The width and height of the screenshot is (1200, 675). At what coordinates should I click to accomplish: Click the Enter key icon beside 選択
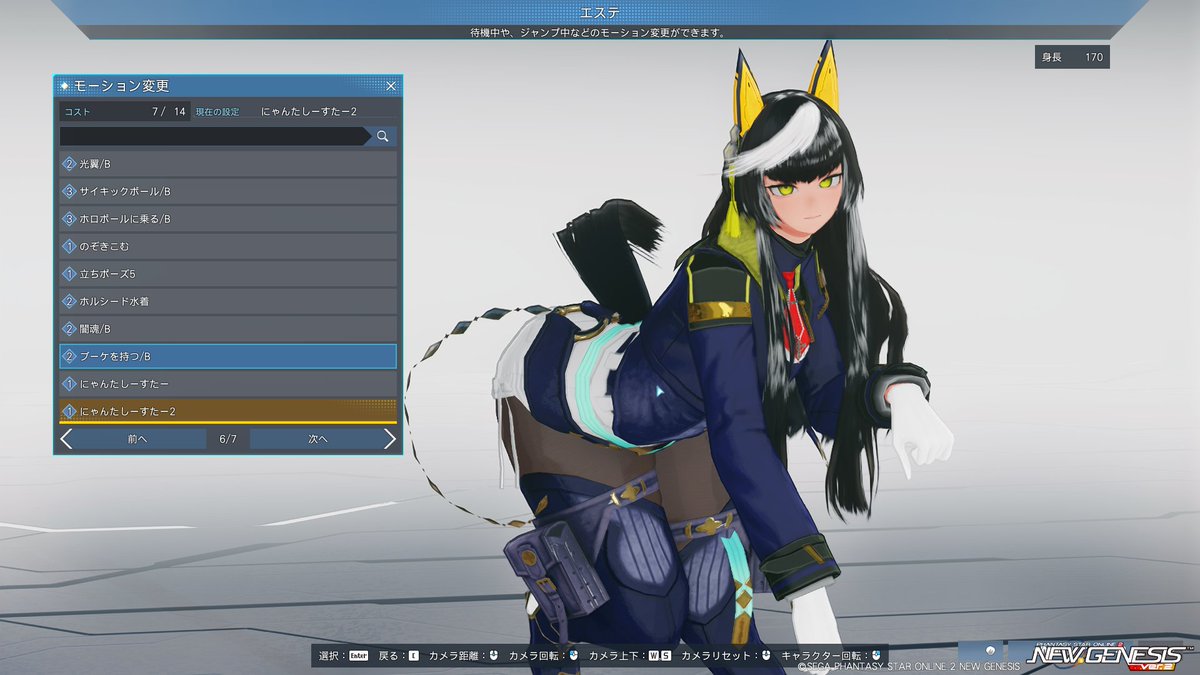click(x=358, y=656)
